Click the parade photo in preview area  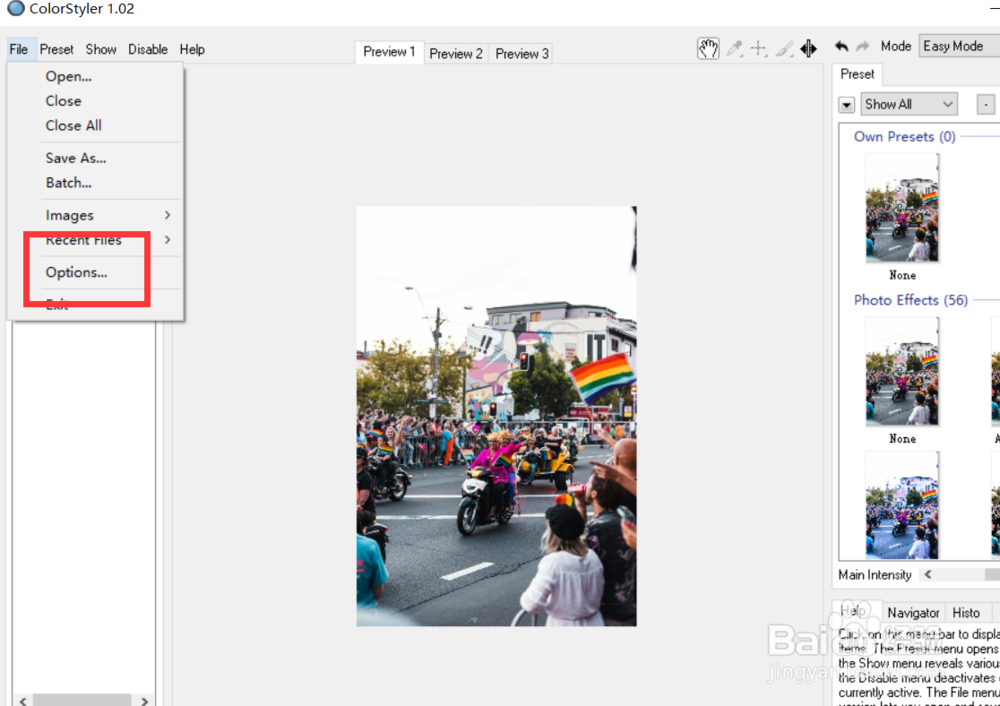point(496,416)
